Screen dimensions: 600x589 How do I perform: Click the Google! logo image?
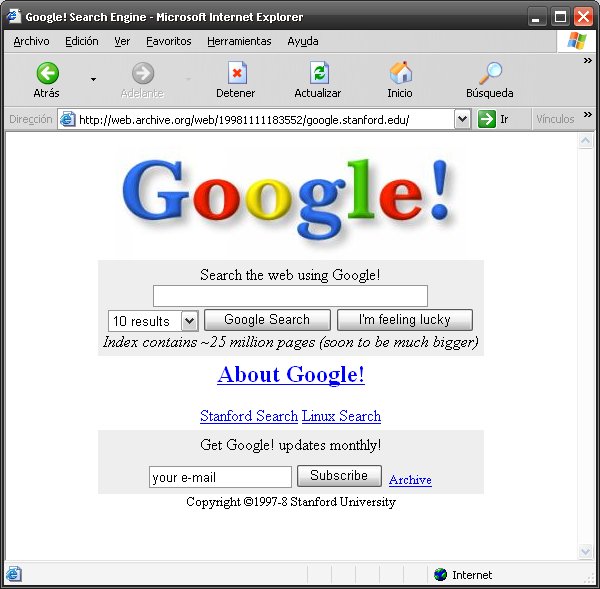(288, 201)
